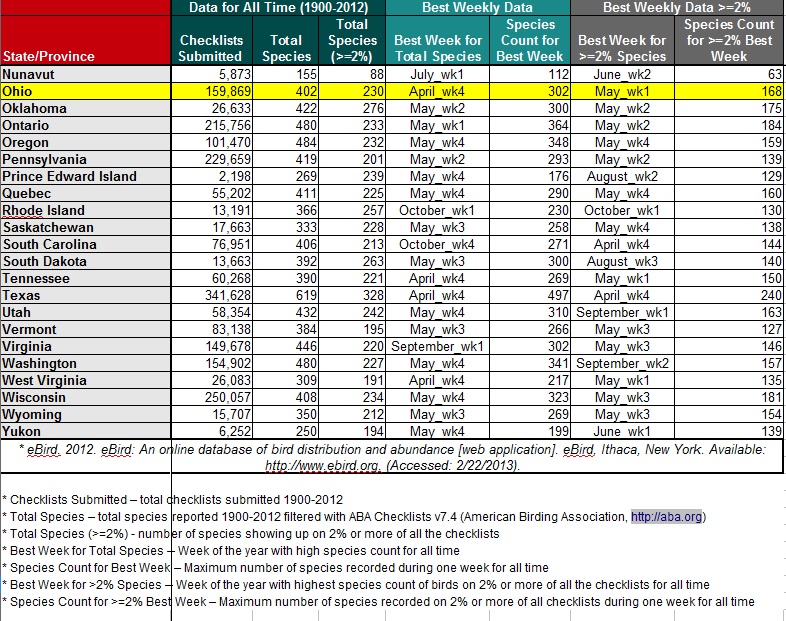Click Virginia checklists value 149,678
This screenshot has width=786, height=621.
click(x=212, y=347)
